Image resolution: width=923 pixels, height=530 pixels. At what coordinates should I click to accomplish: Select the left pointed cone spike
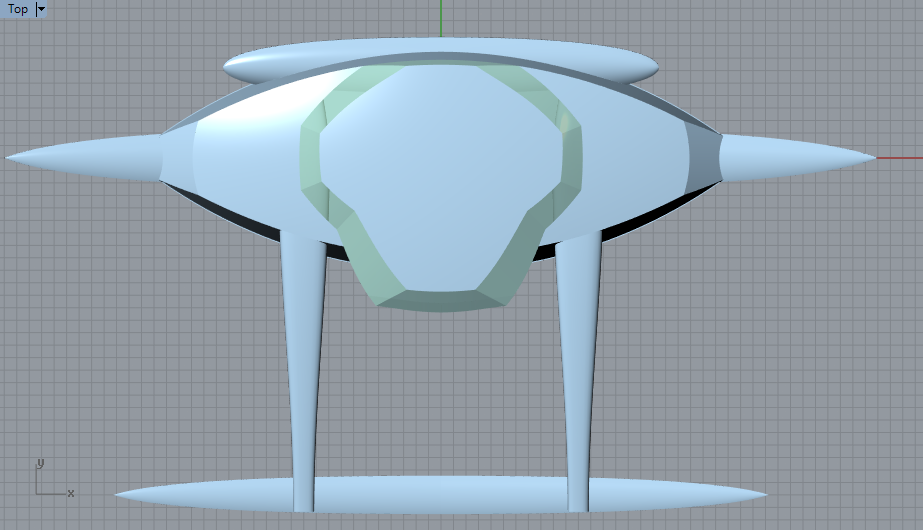(82, 158)
